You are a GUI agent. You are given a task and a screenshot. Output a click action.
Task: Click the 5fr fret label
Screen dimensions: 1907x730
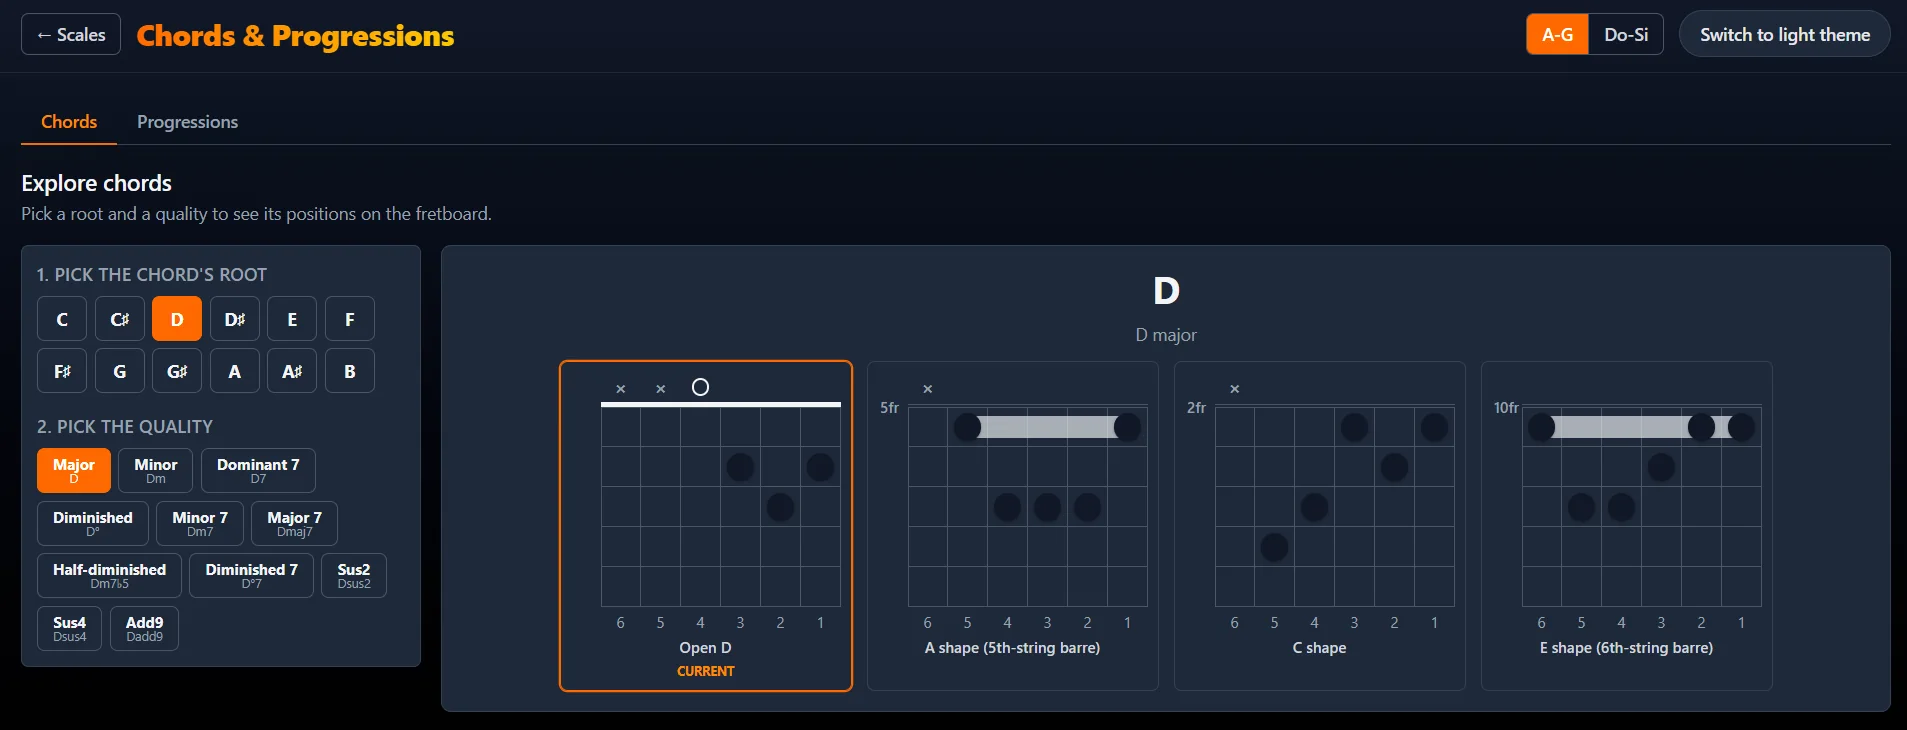point(889,408)
